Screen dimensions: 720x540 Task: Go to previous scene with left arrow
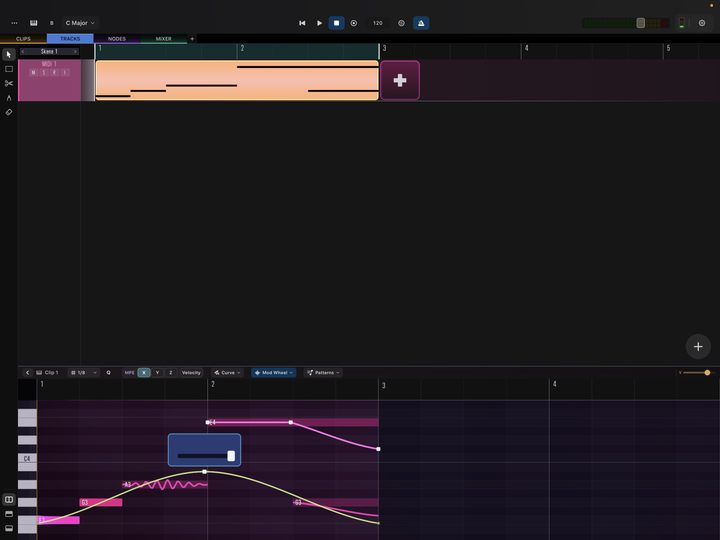coord(22,51)
